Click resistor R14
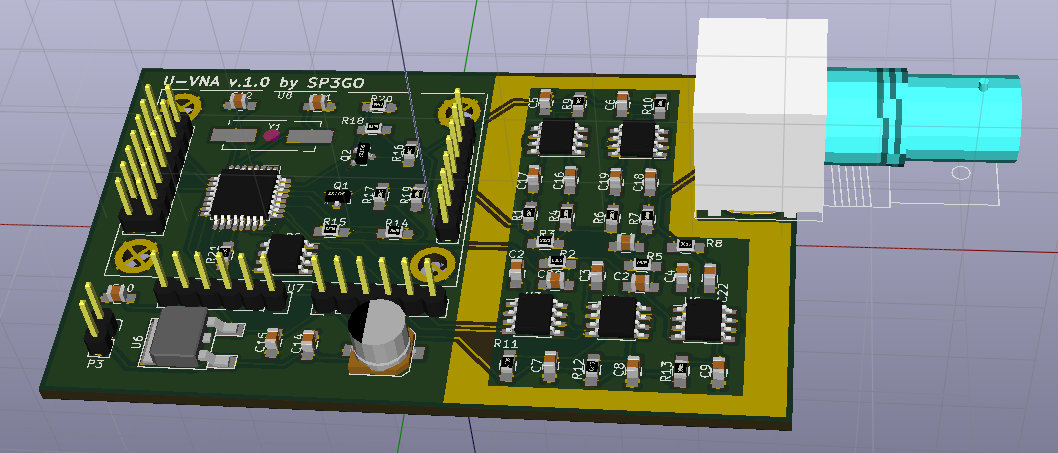This screenshot has height=453, width=1058. tap(395, 233)
